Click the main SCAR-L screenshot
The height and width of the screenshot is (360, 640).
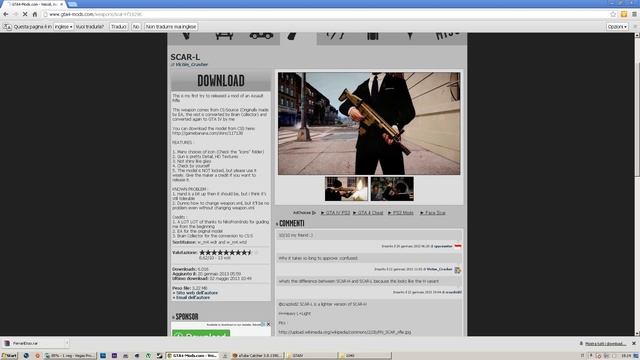tap(369, 123)
